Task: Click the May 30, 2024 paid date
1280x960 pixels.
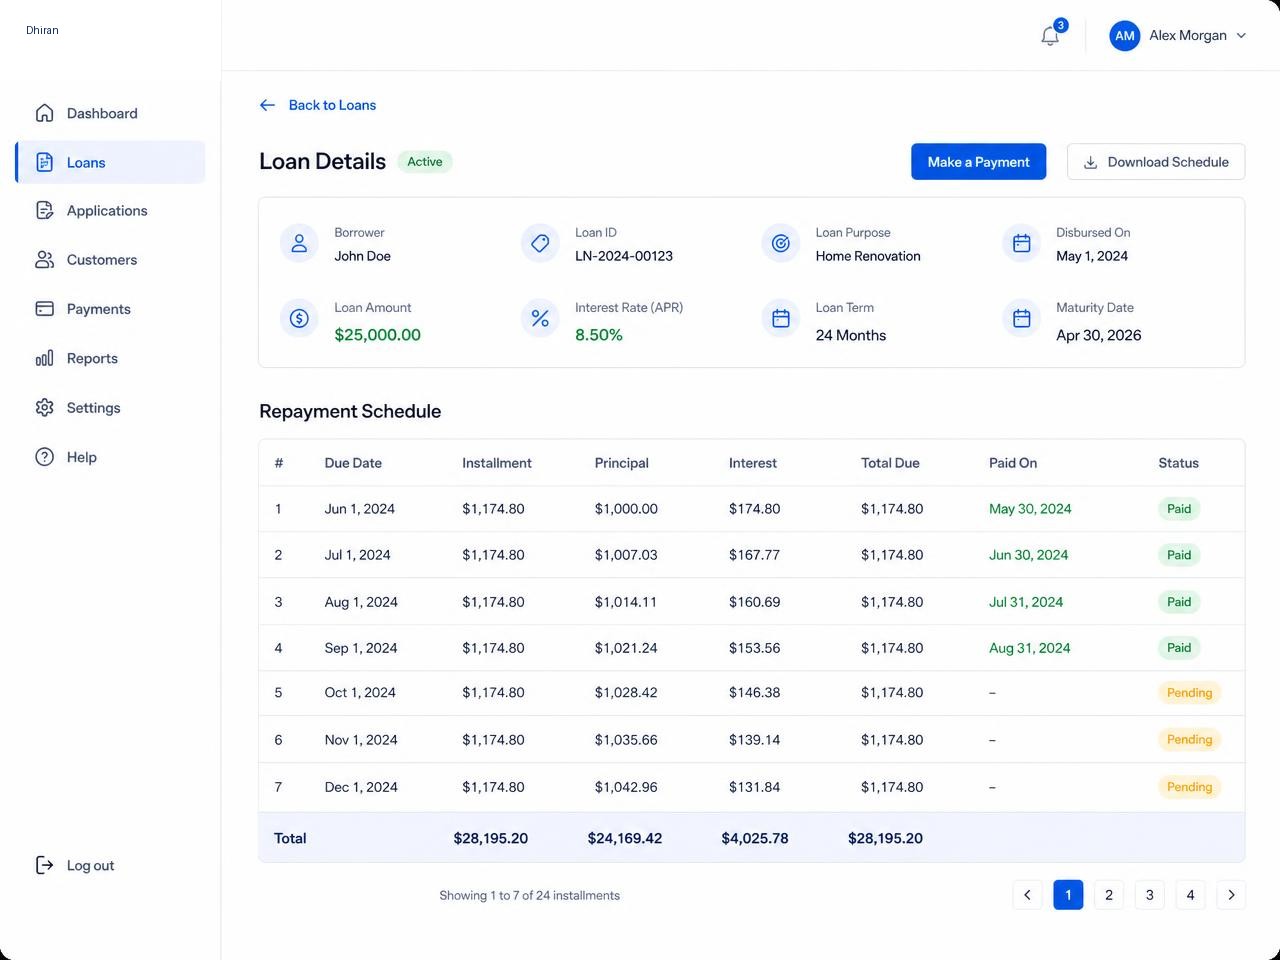Action: pyautogui.click(x=1030, y=509)
